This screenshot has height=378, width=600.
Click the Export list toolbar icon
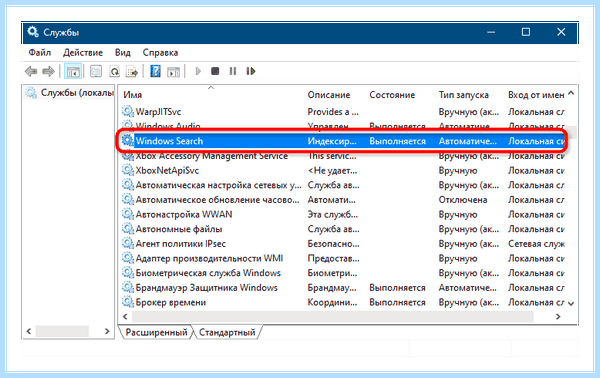pos(132,71)
